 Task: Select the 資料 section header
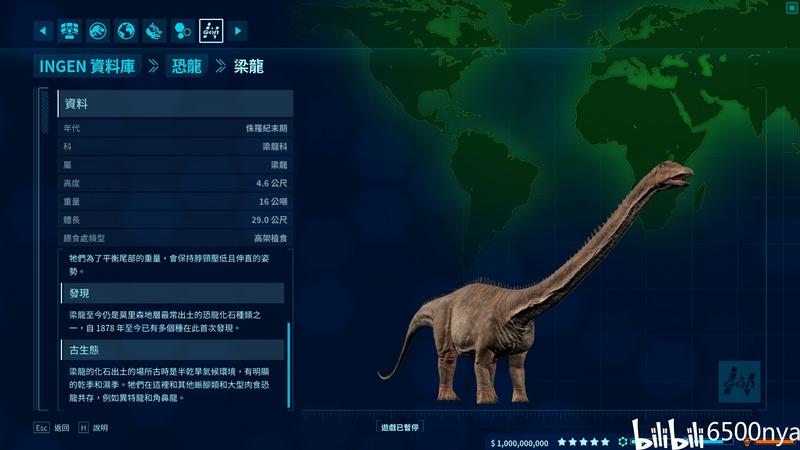coord(175,104)
